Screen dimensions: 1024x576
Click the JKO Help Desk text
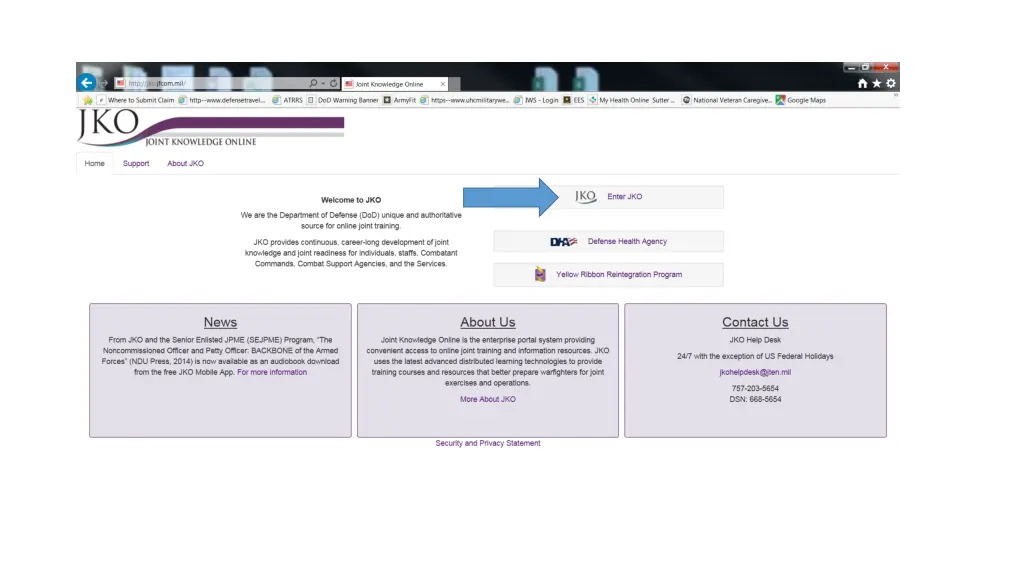(x=755, y=340)
